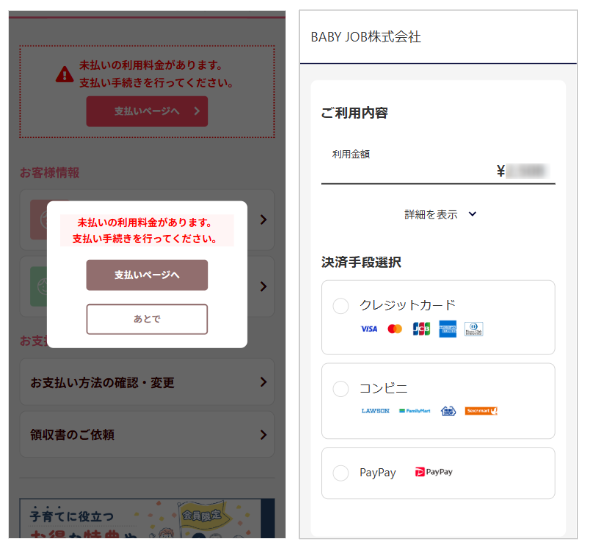Dismiss the popup with the あとで button
589x551 pixels.
click(147, 319)
